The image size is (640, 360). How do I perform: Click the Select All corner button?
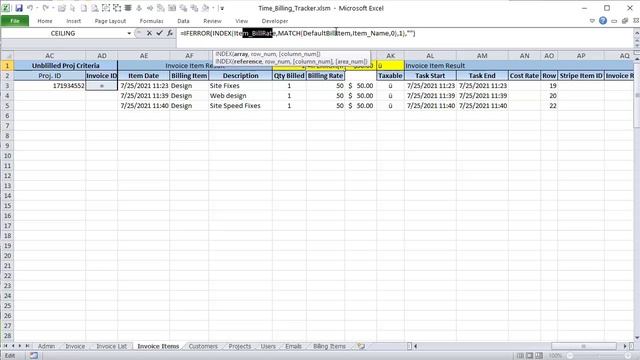pos(7,56)
